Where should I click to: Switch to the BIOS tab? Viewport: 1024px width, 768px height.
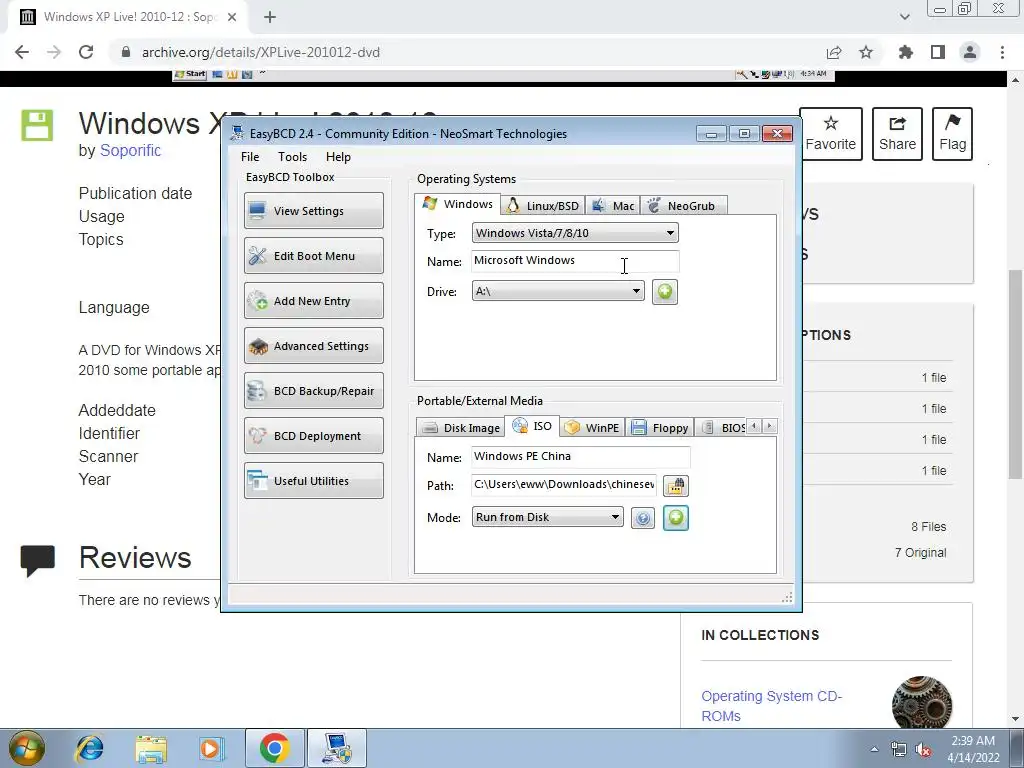click(722, 428)
